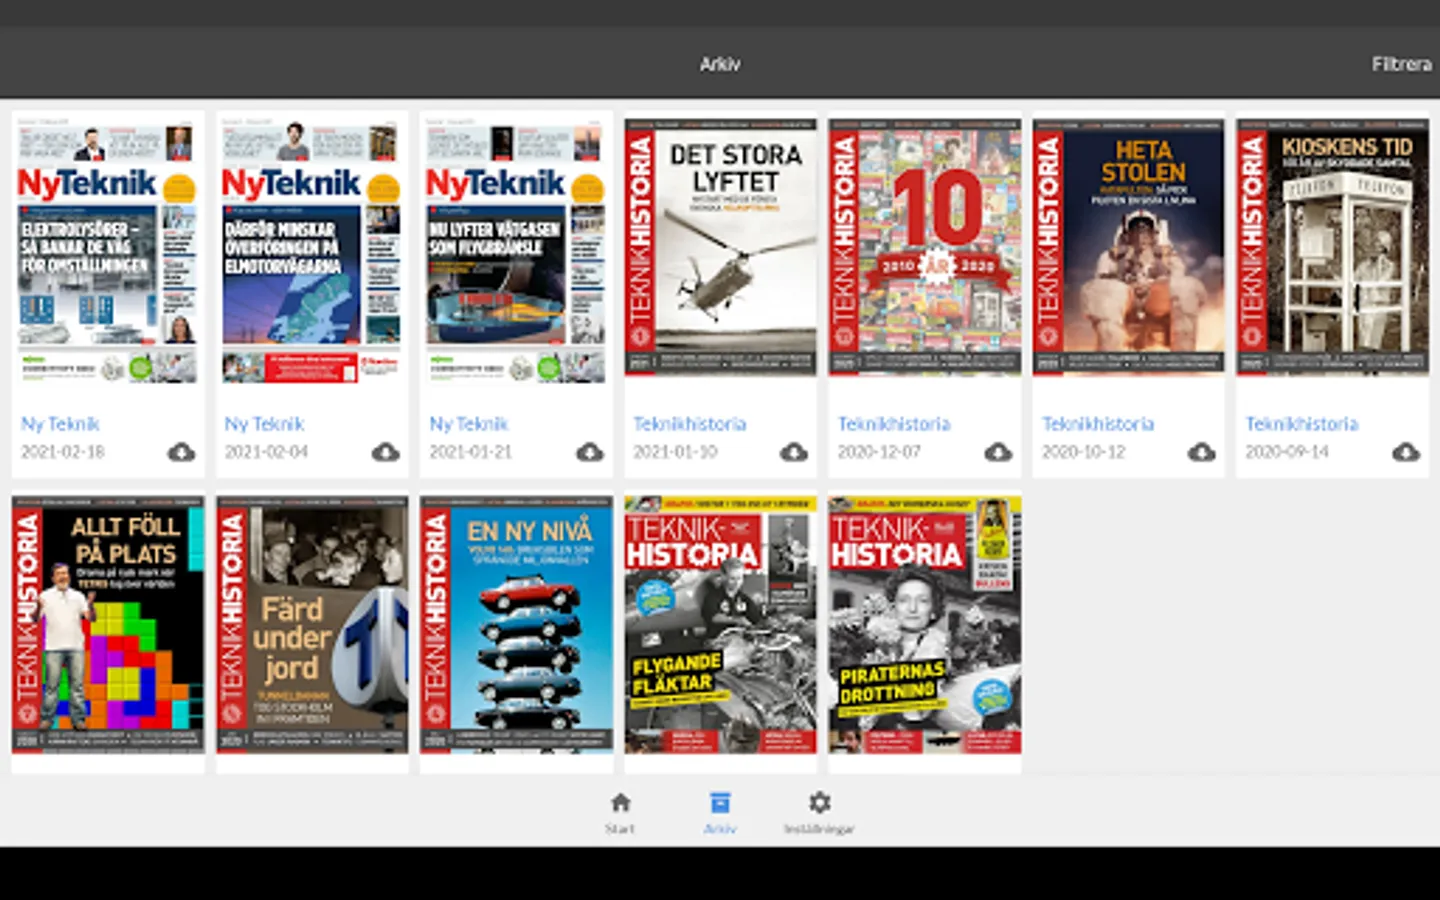Open Ny Teknik cover about Elektrolysörer
1440x900 pixels.
(108, 250)
